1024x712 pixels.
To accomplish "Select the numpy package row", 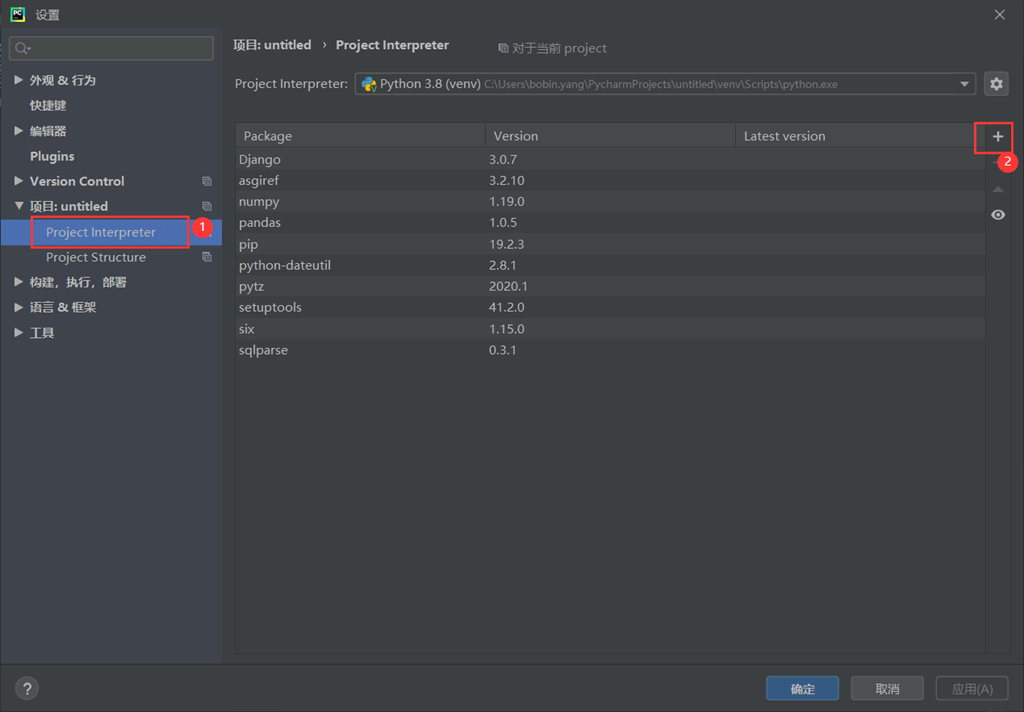I will (x=610, y=201).
